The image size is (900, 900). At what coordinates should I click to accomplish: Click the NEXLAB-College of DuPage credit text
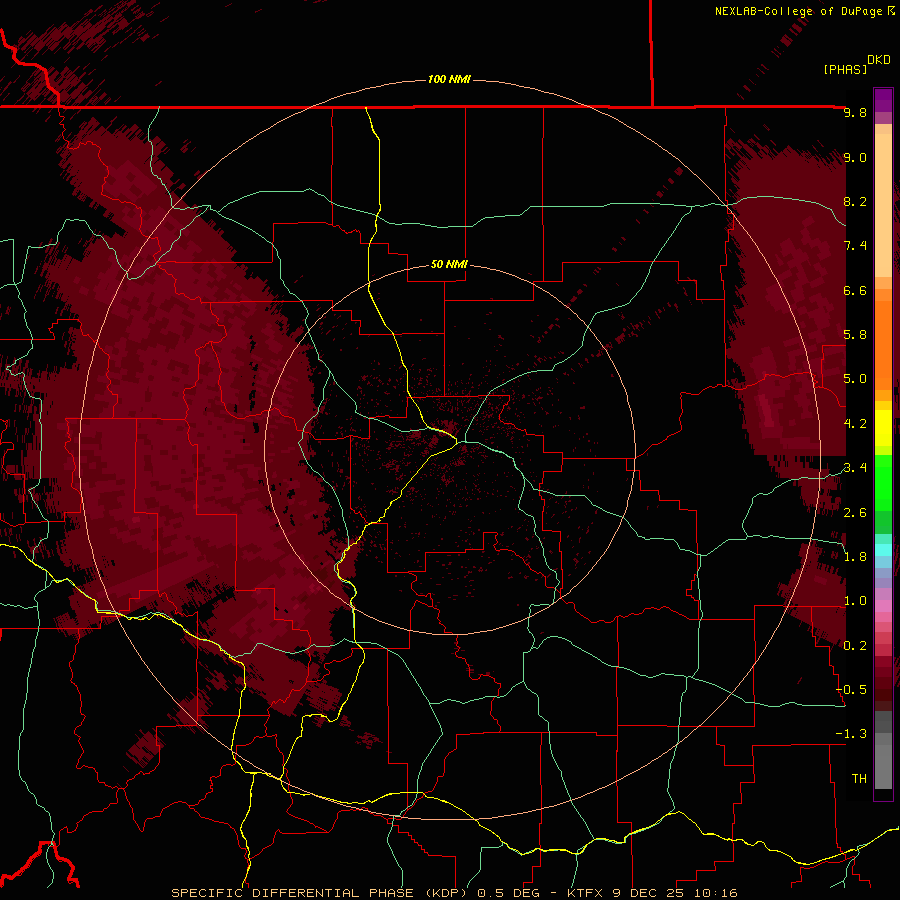point(798,11)
